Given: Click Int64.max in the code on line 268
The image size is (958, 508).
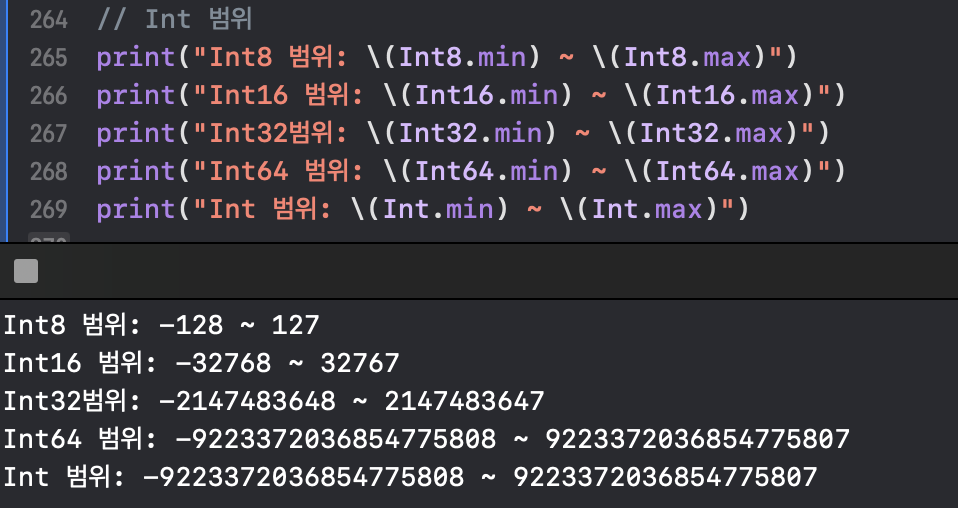Looking at the screenshot, I should [x=728, y=171].
